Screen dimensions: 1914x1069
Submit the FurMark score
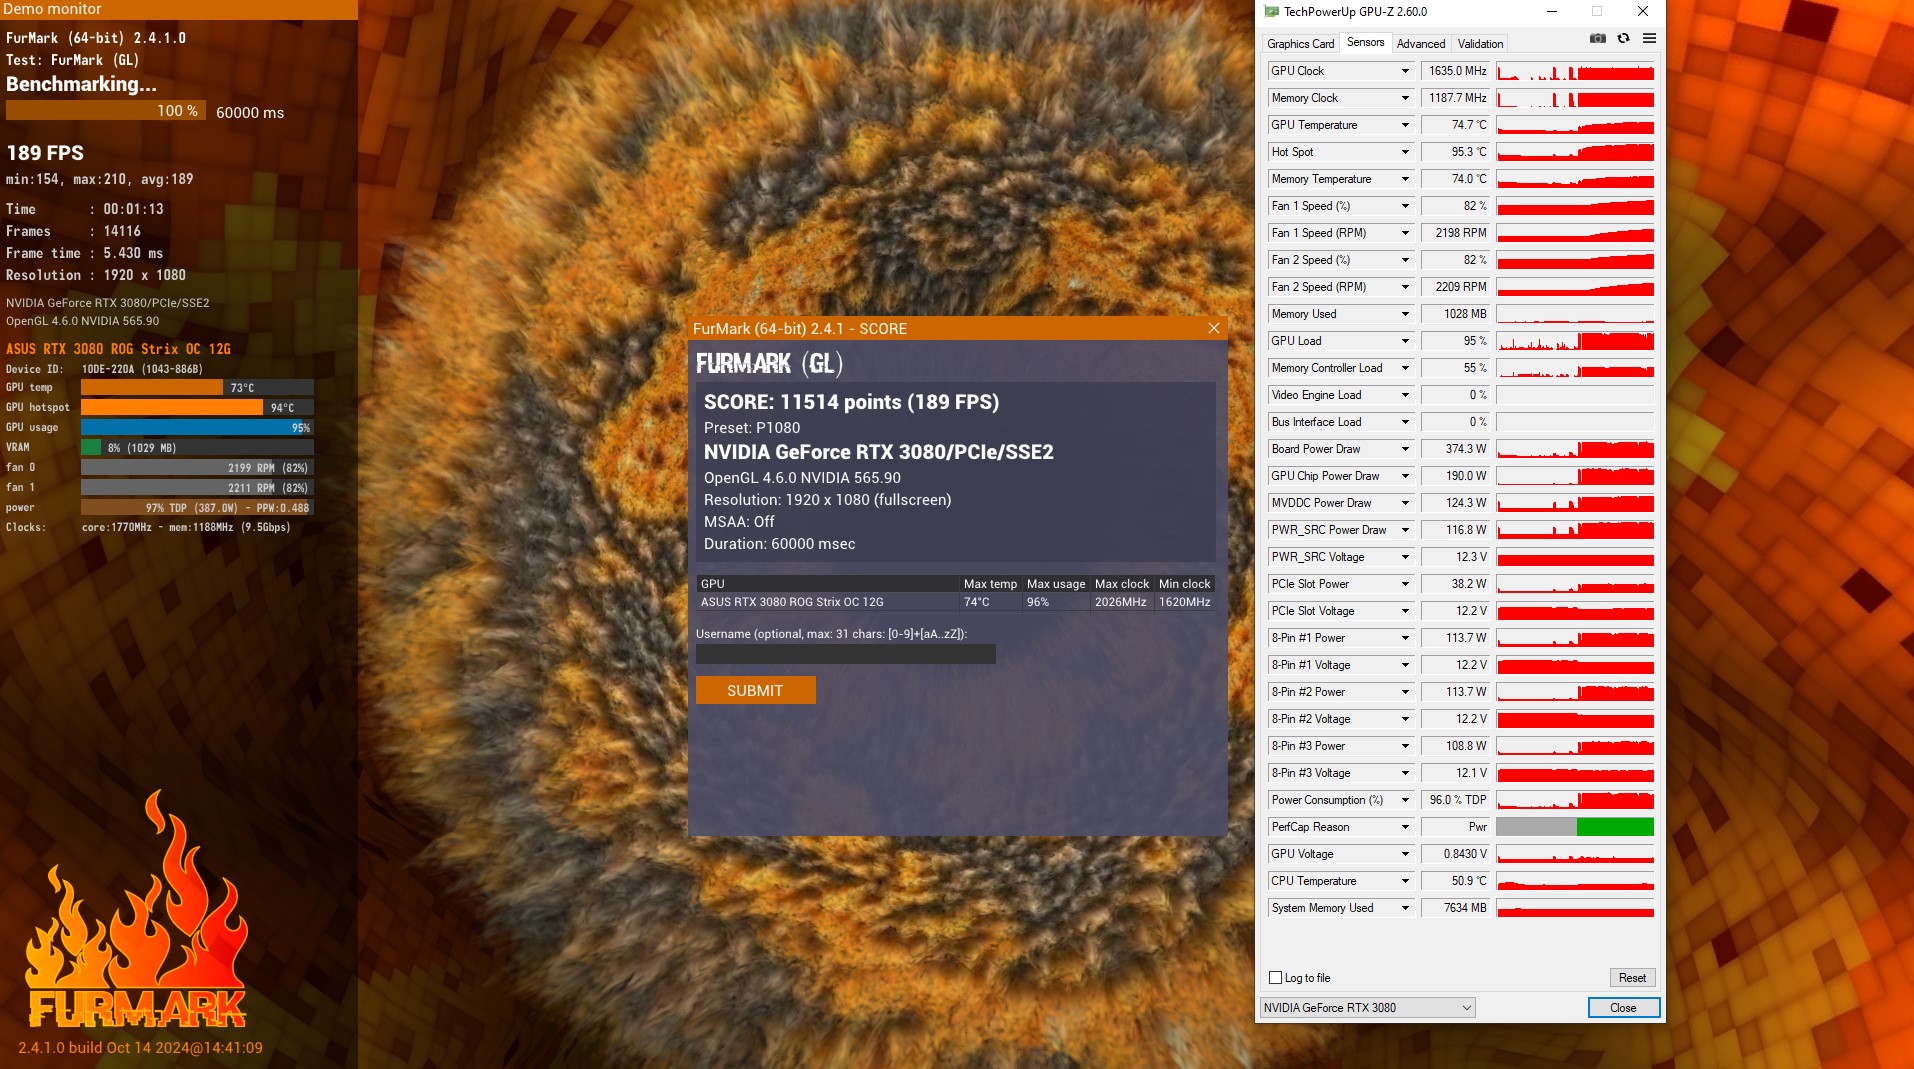(755, 690)
